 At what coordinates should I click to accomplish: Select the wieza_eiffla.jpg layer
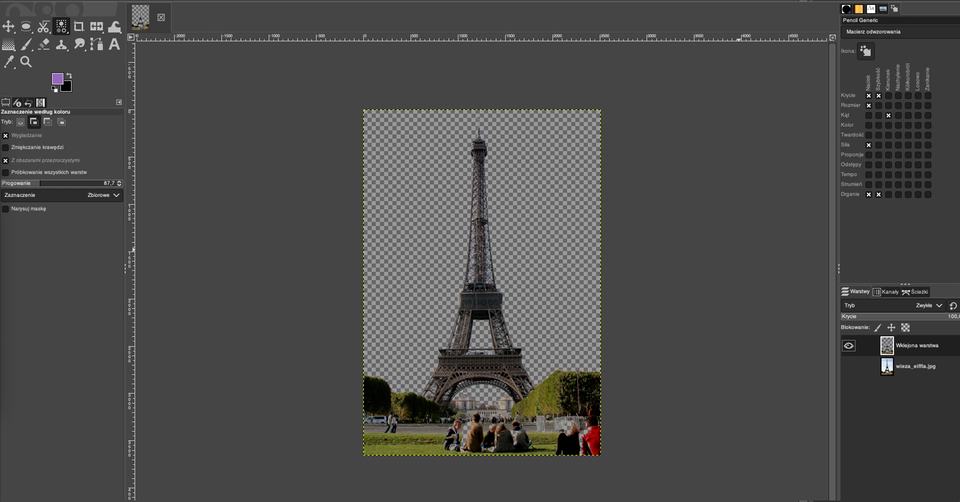[x=915, y=366]
